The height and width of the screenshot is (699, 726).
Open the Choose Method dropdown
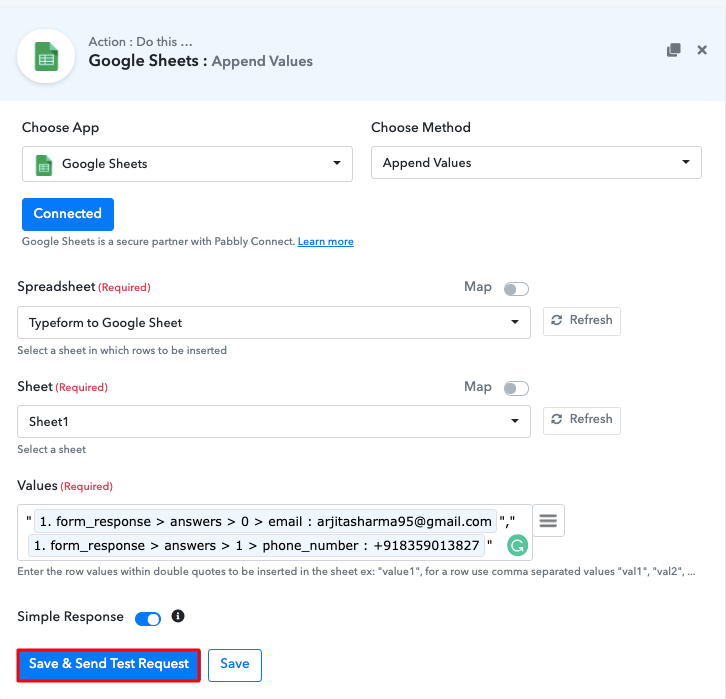click(x=536, y=163)
